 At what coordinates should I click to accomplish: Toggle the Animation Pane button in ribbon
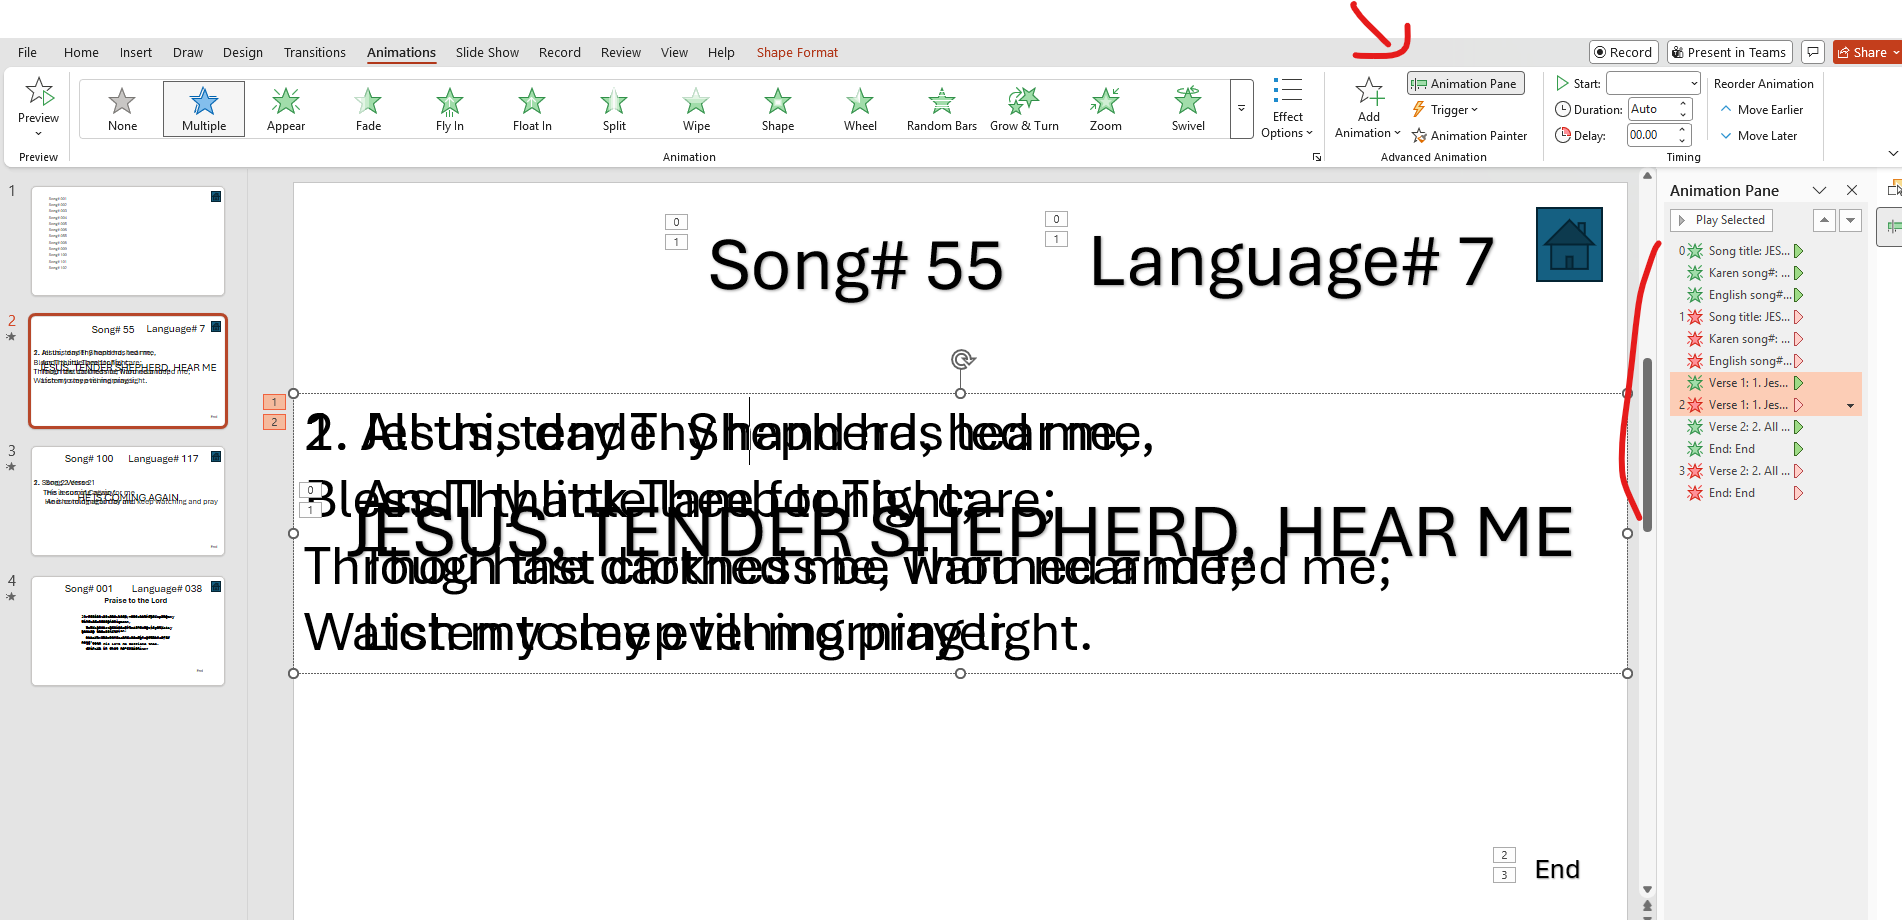[1465, 84]
